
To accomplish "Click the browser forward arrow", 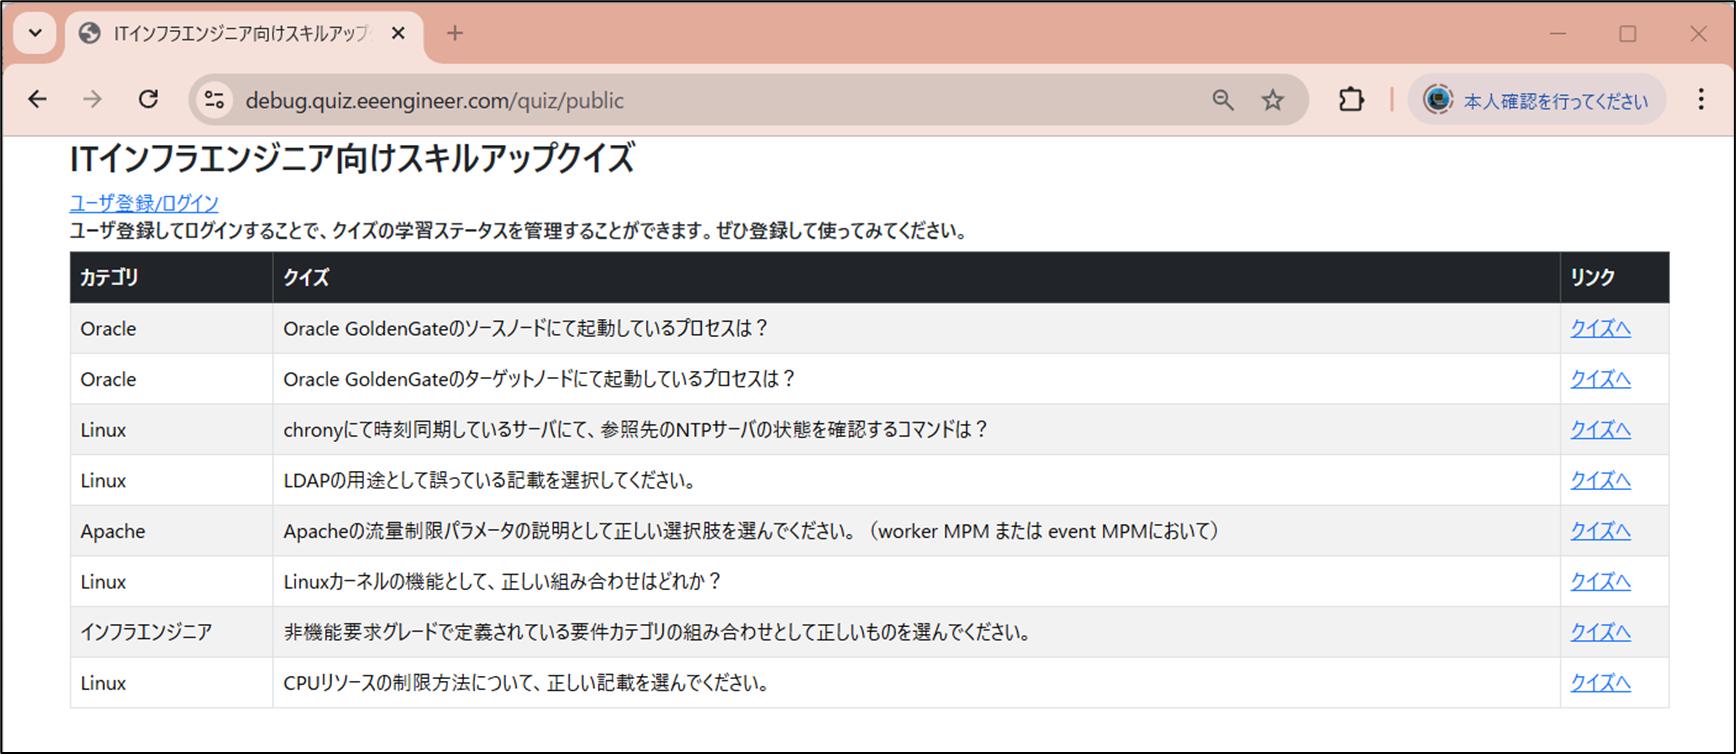I will pos(92,100).
